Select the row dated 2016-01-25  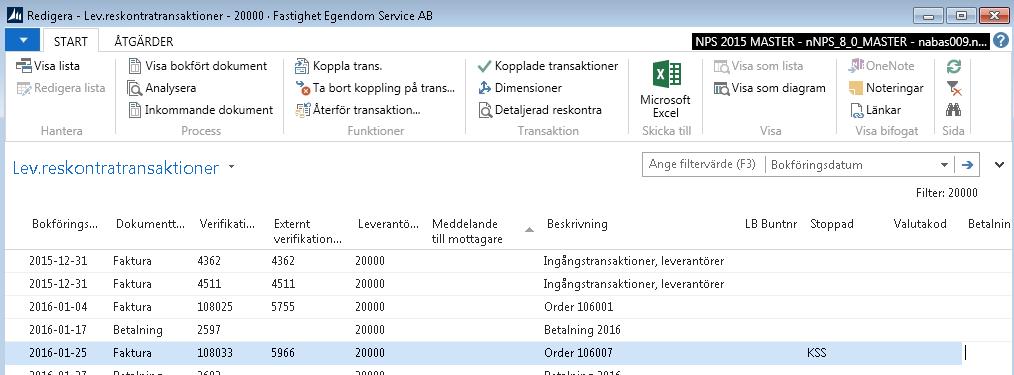pos(483,353)
